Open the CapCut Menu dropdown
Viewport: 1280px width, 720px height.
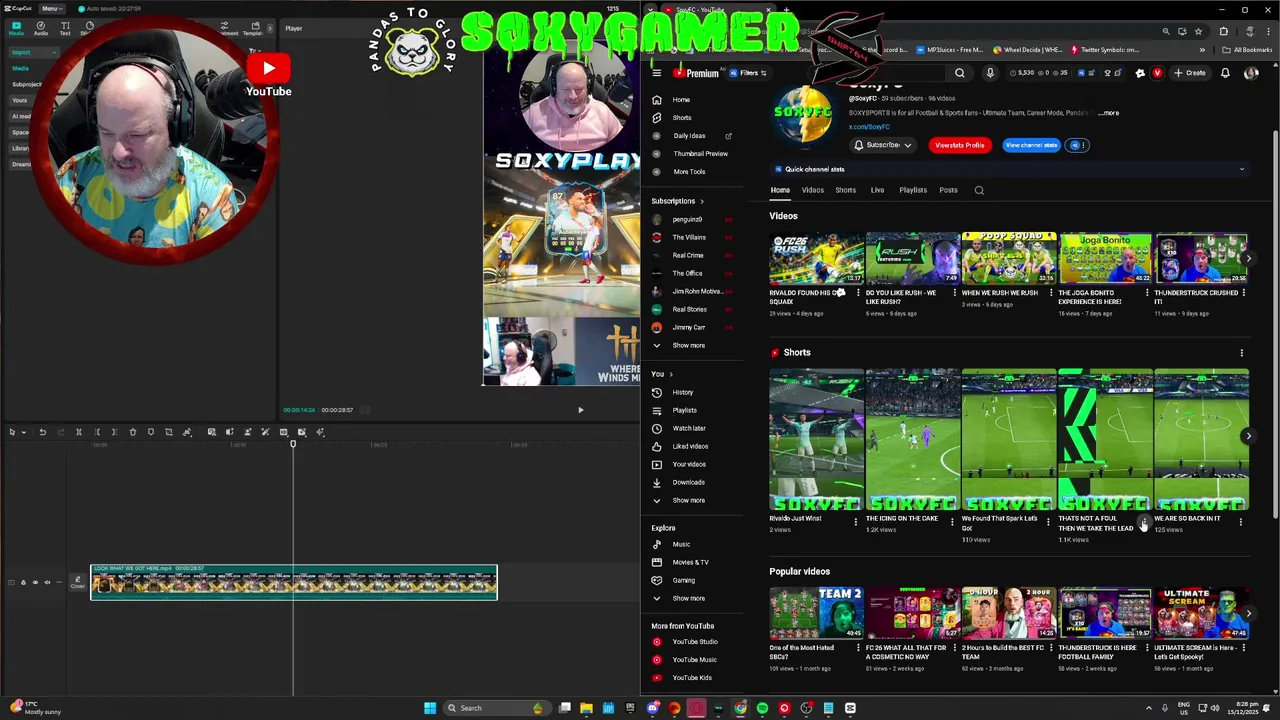pos(50,8)
